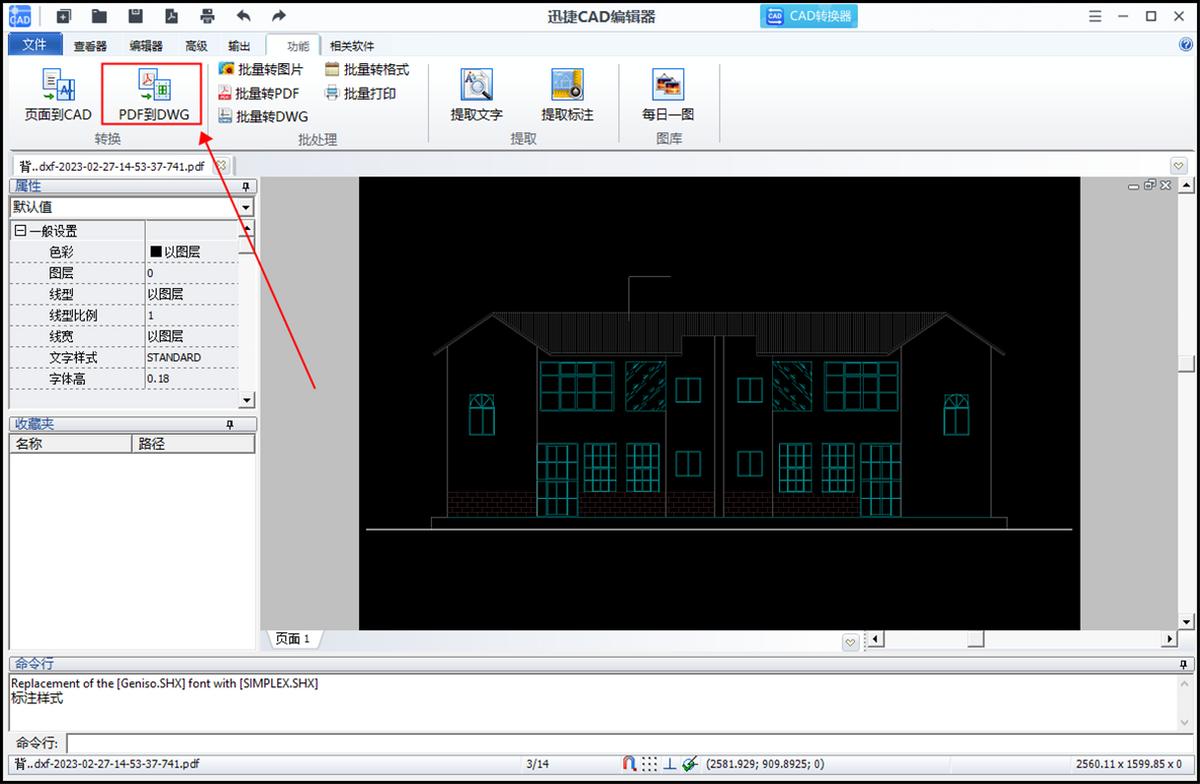Toggle snap mode in the status bar
This screenshot has height=784, width=1200.
point(628,763)
